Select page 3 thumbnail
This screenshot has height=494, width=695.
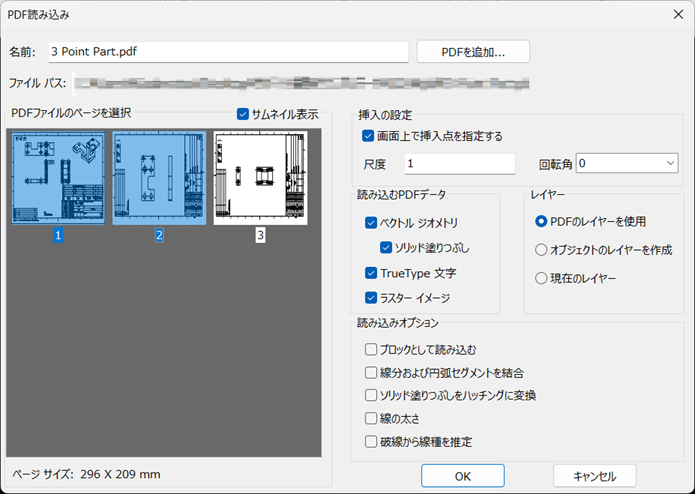coord(260,178)
